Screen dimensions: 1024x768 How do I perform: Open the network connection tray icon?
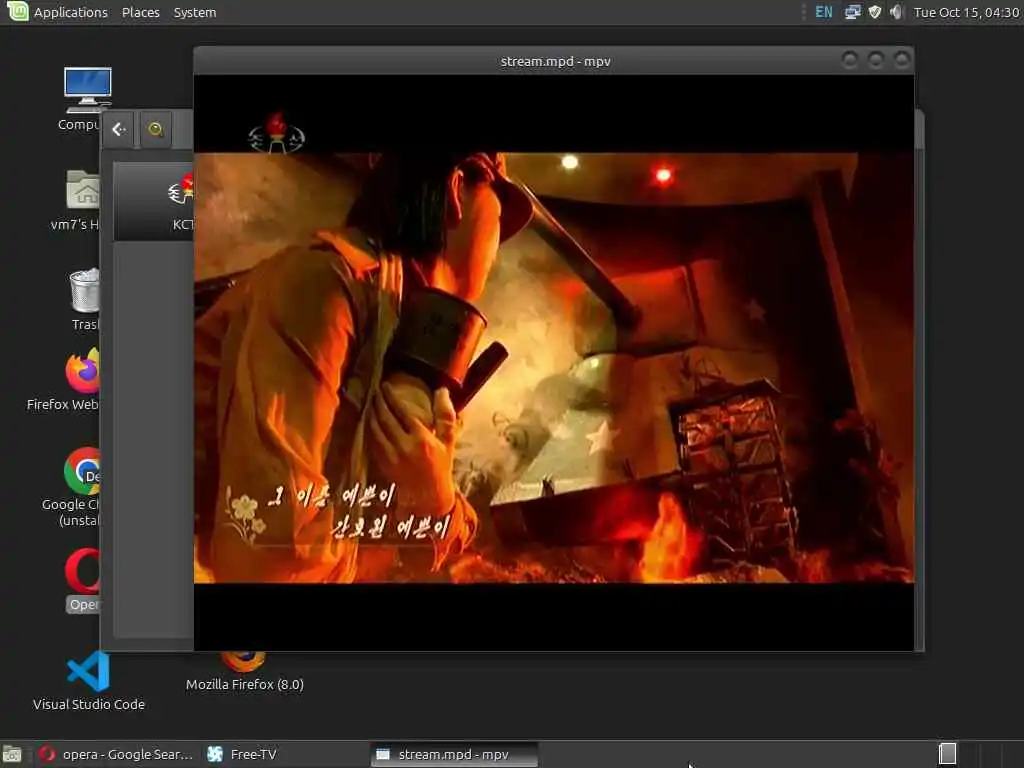(x=852, y=12)
